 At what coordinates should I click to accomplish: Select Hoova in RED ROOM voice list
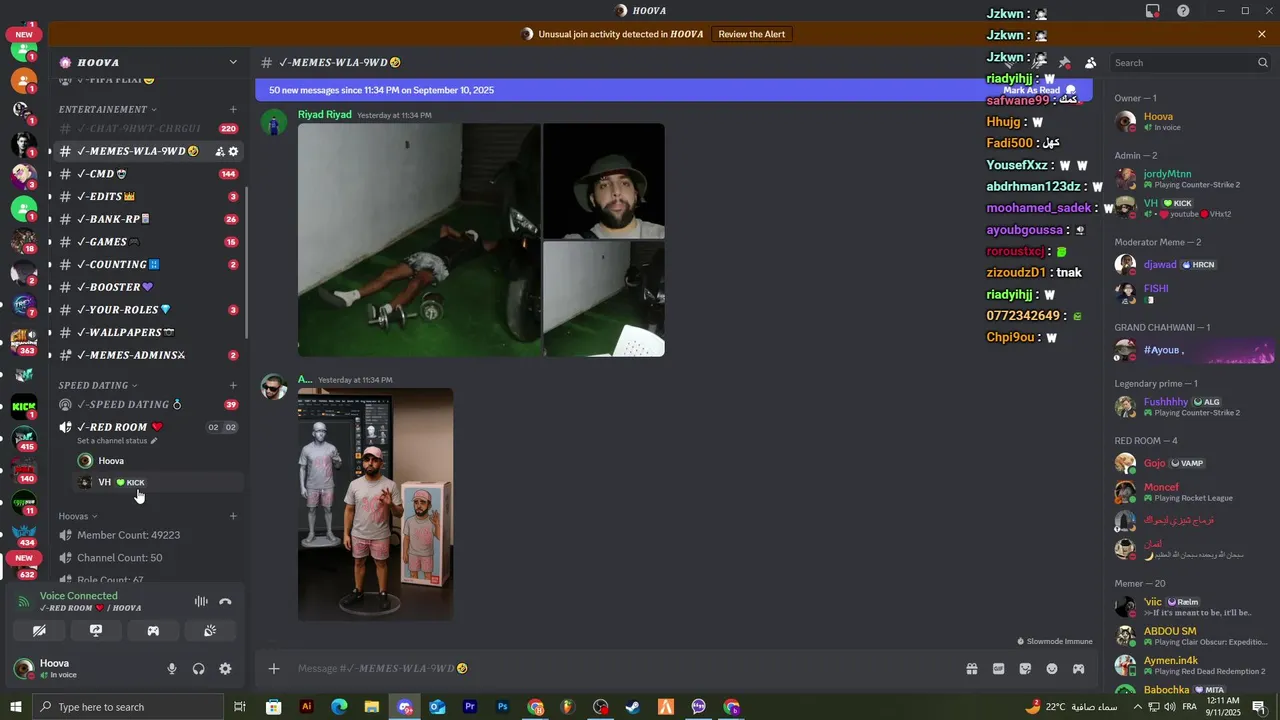(159, 461)
